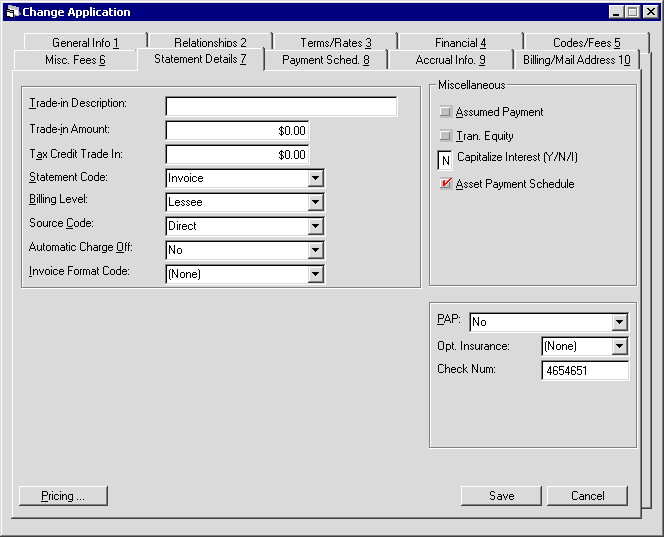664x537 pixels.
Task: Click the Check Num label
Action: click(466, 369)
